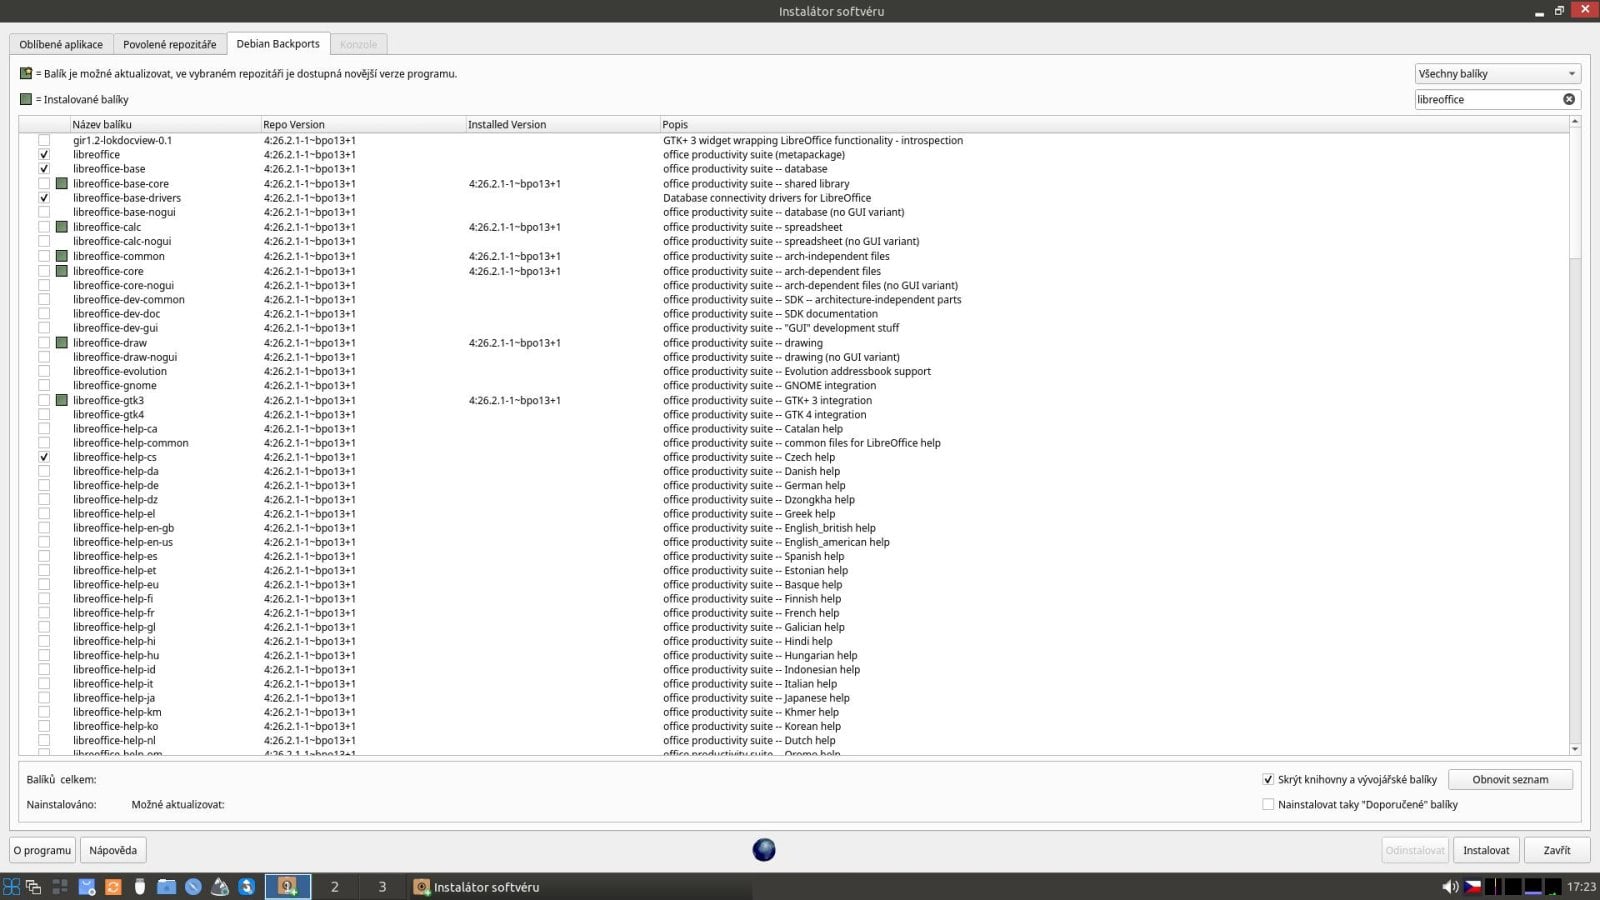The width and height of the screenshot is (1600, 900).
Task: Click the blue round icon beside the folder
Action: 193,887
